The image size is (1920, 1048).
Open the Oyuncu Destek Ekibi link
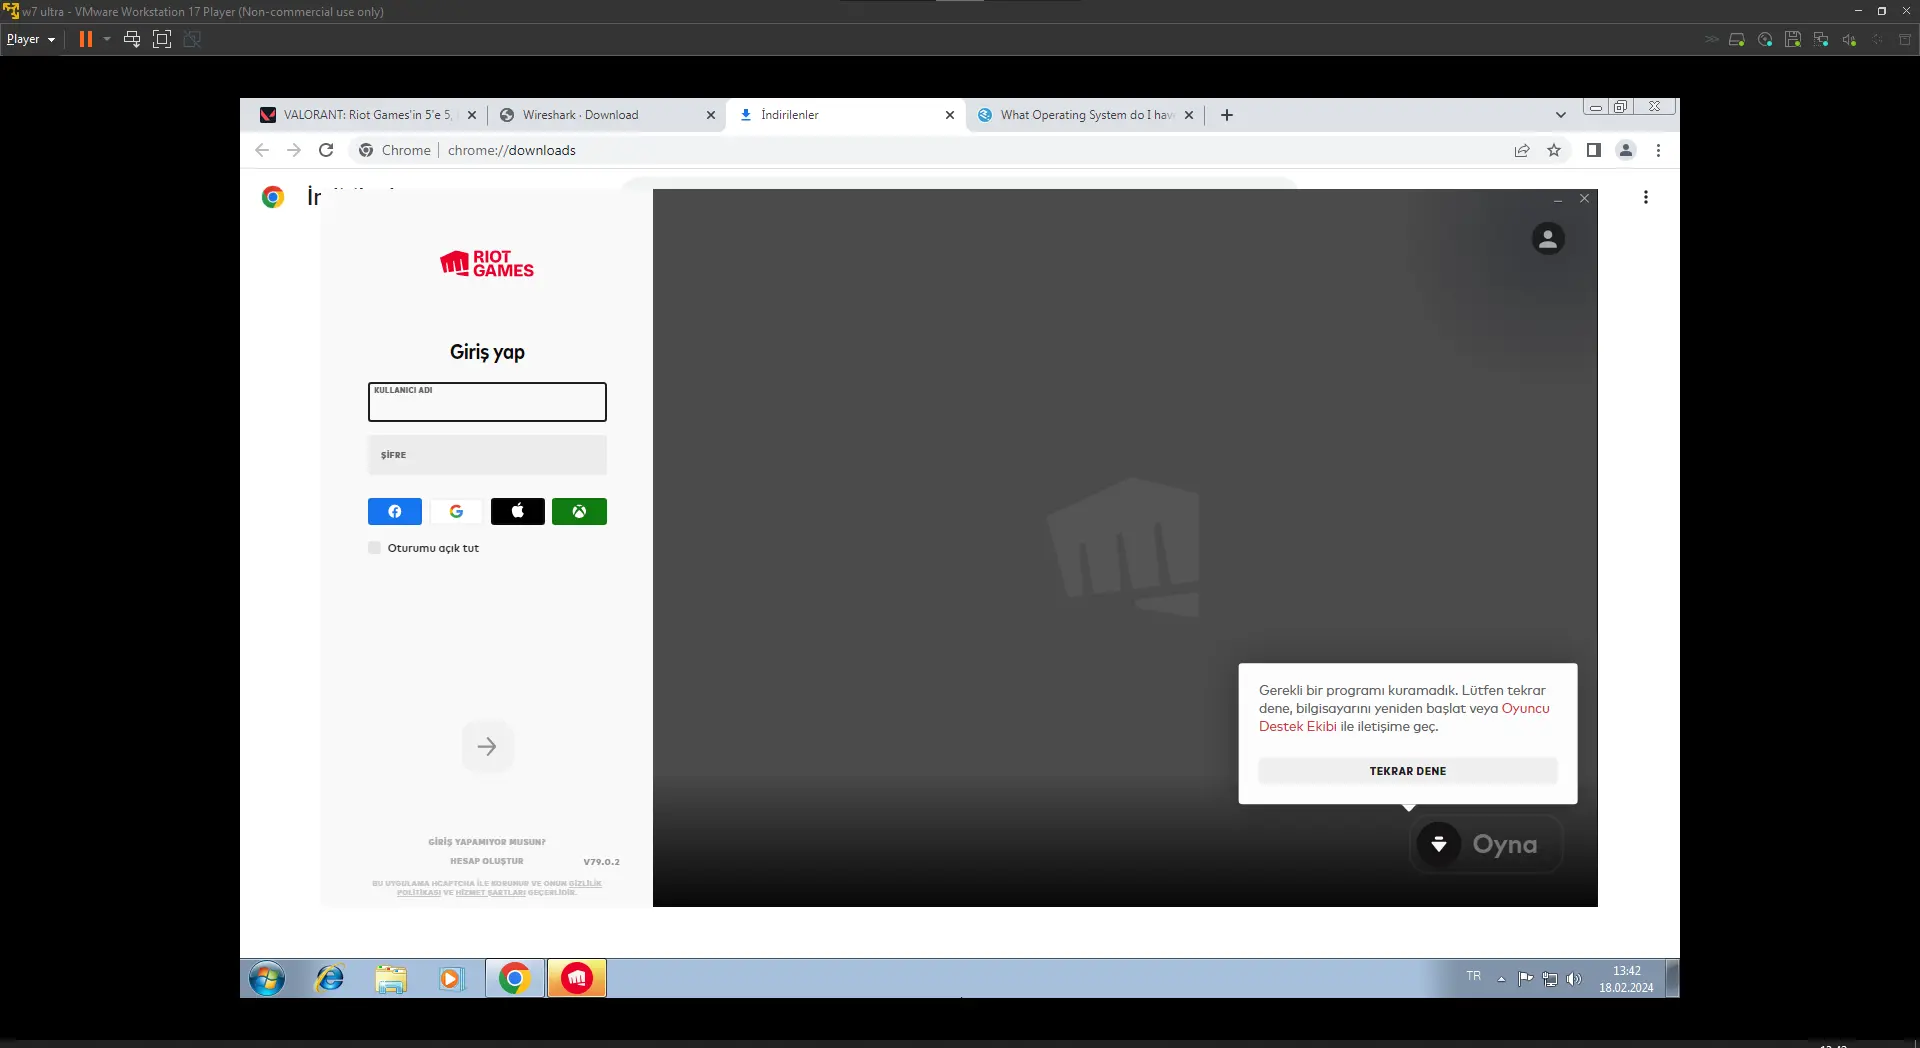tap(1405, 717)
